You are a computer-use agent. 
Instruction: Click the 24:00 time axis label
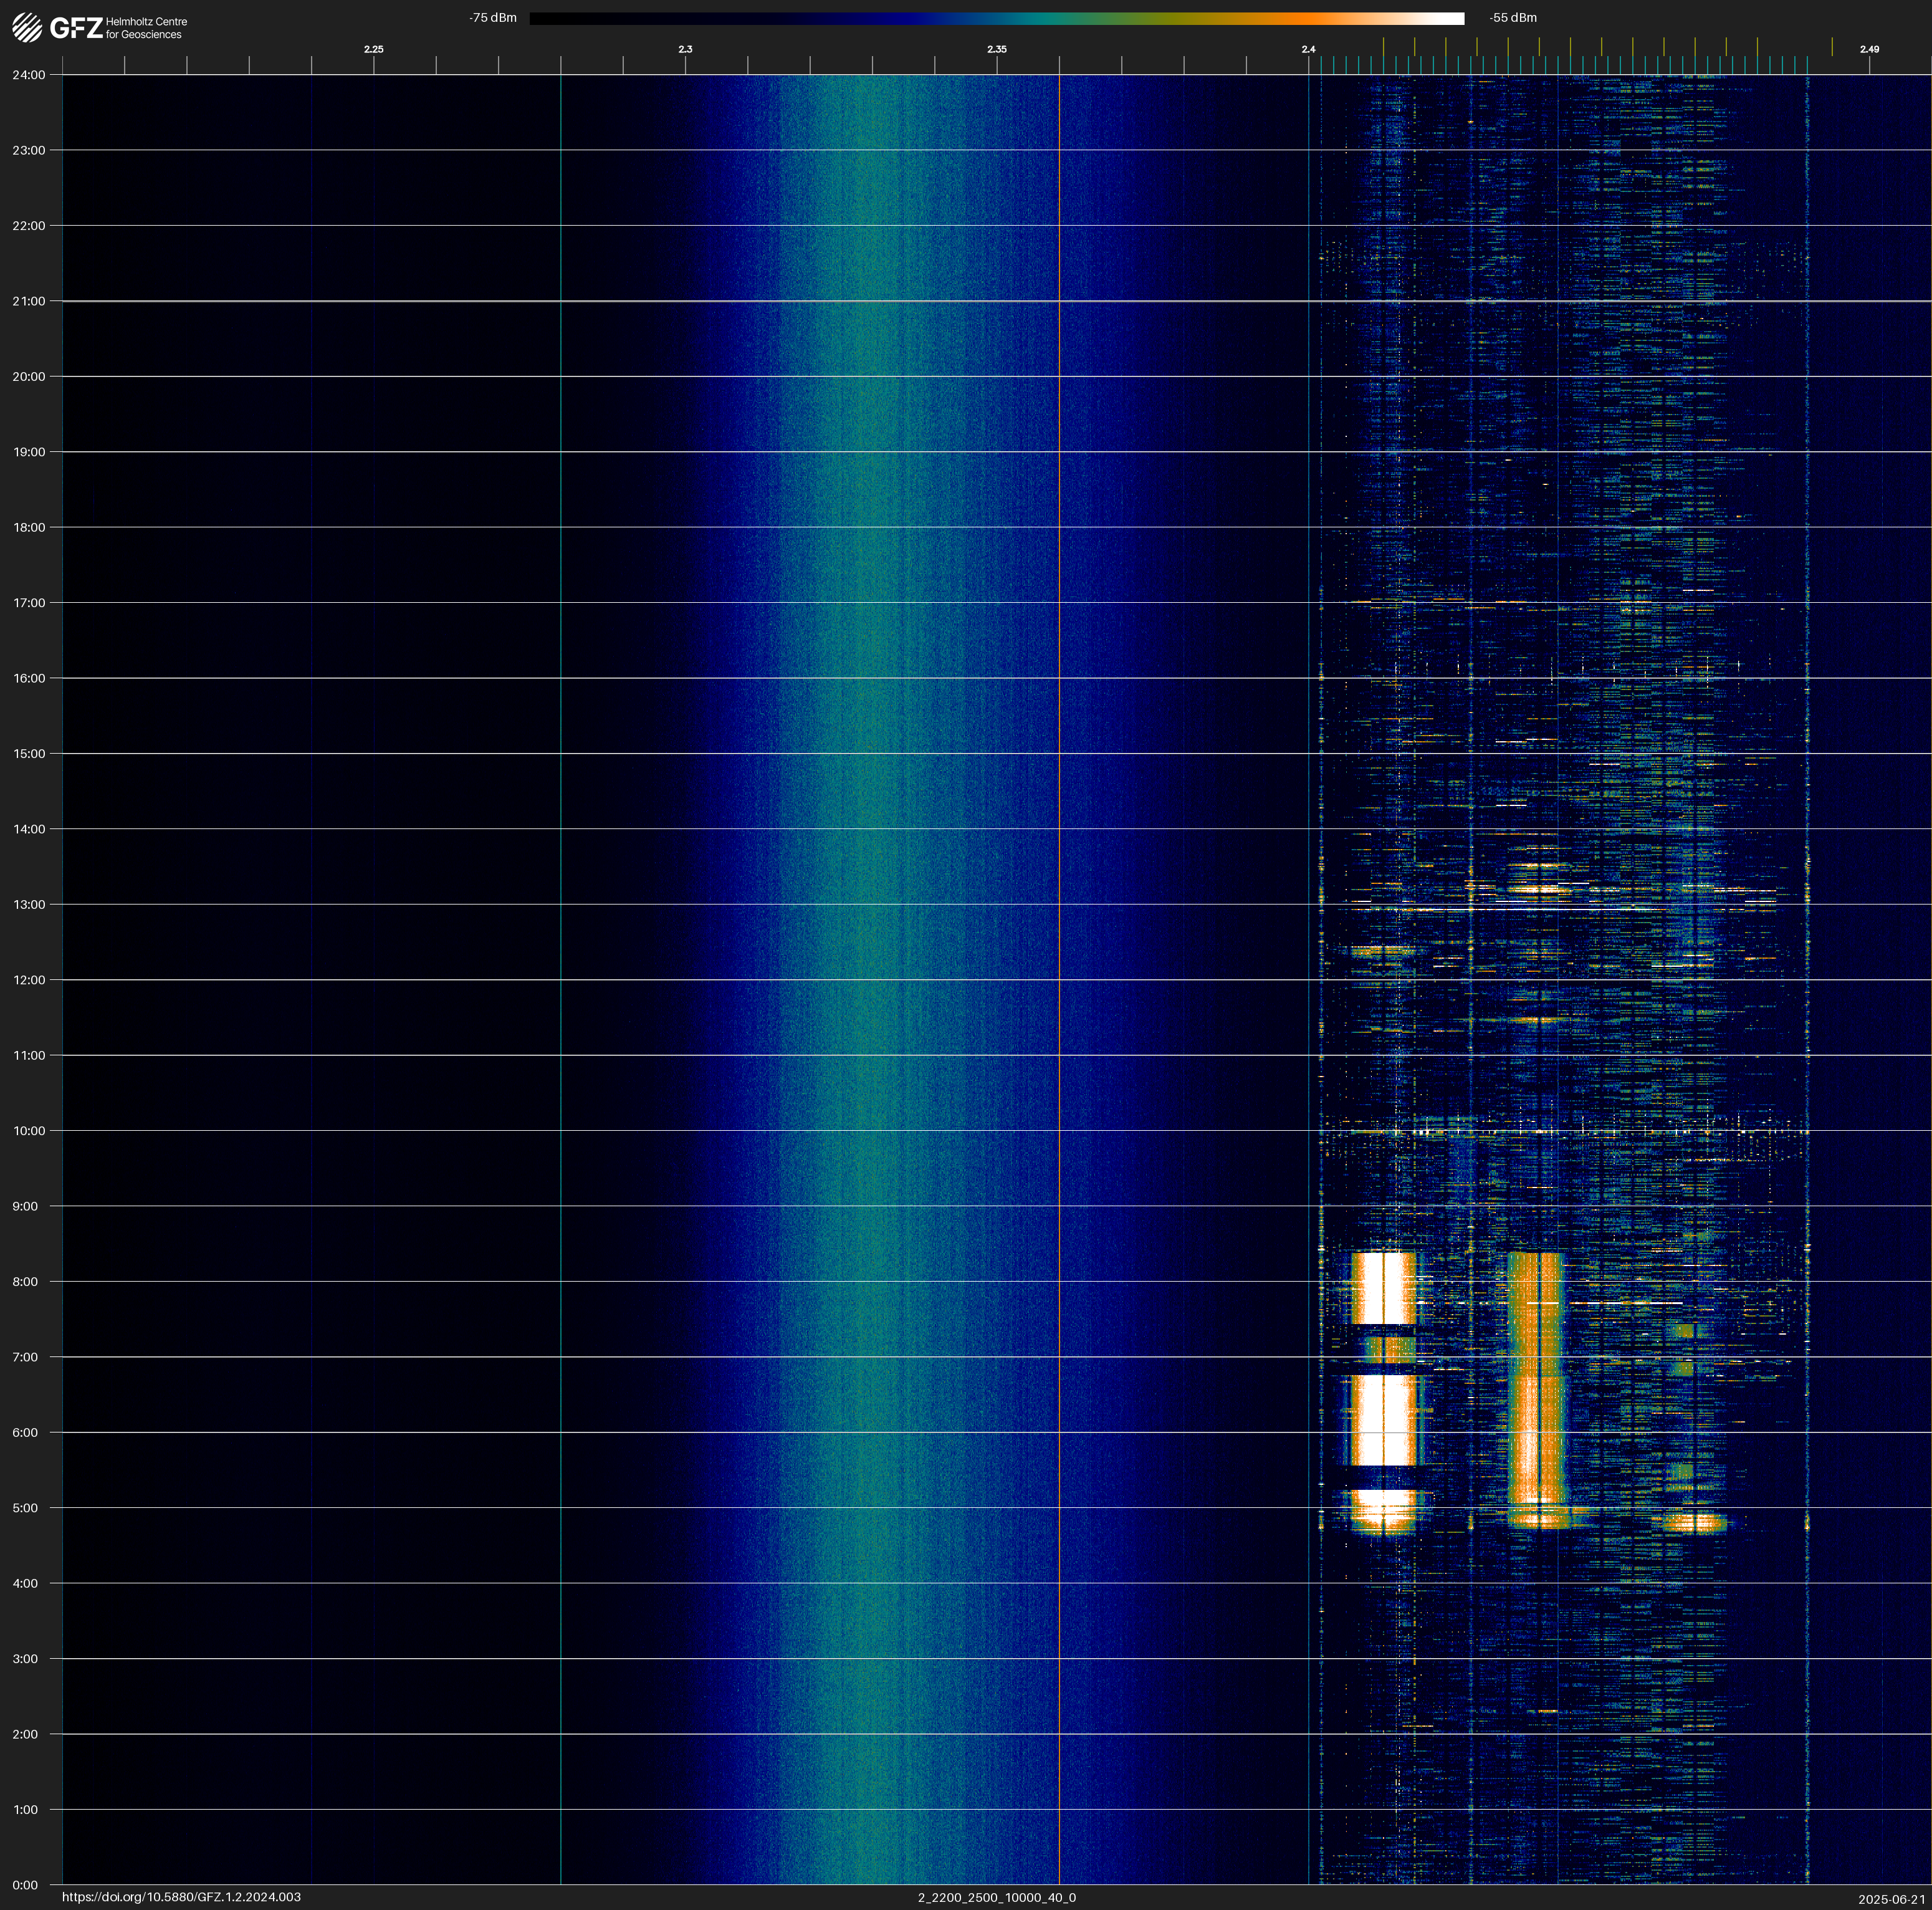(x=29, y=75)
